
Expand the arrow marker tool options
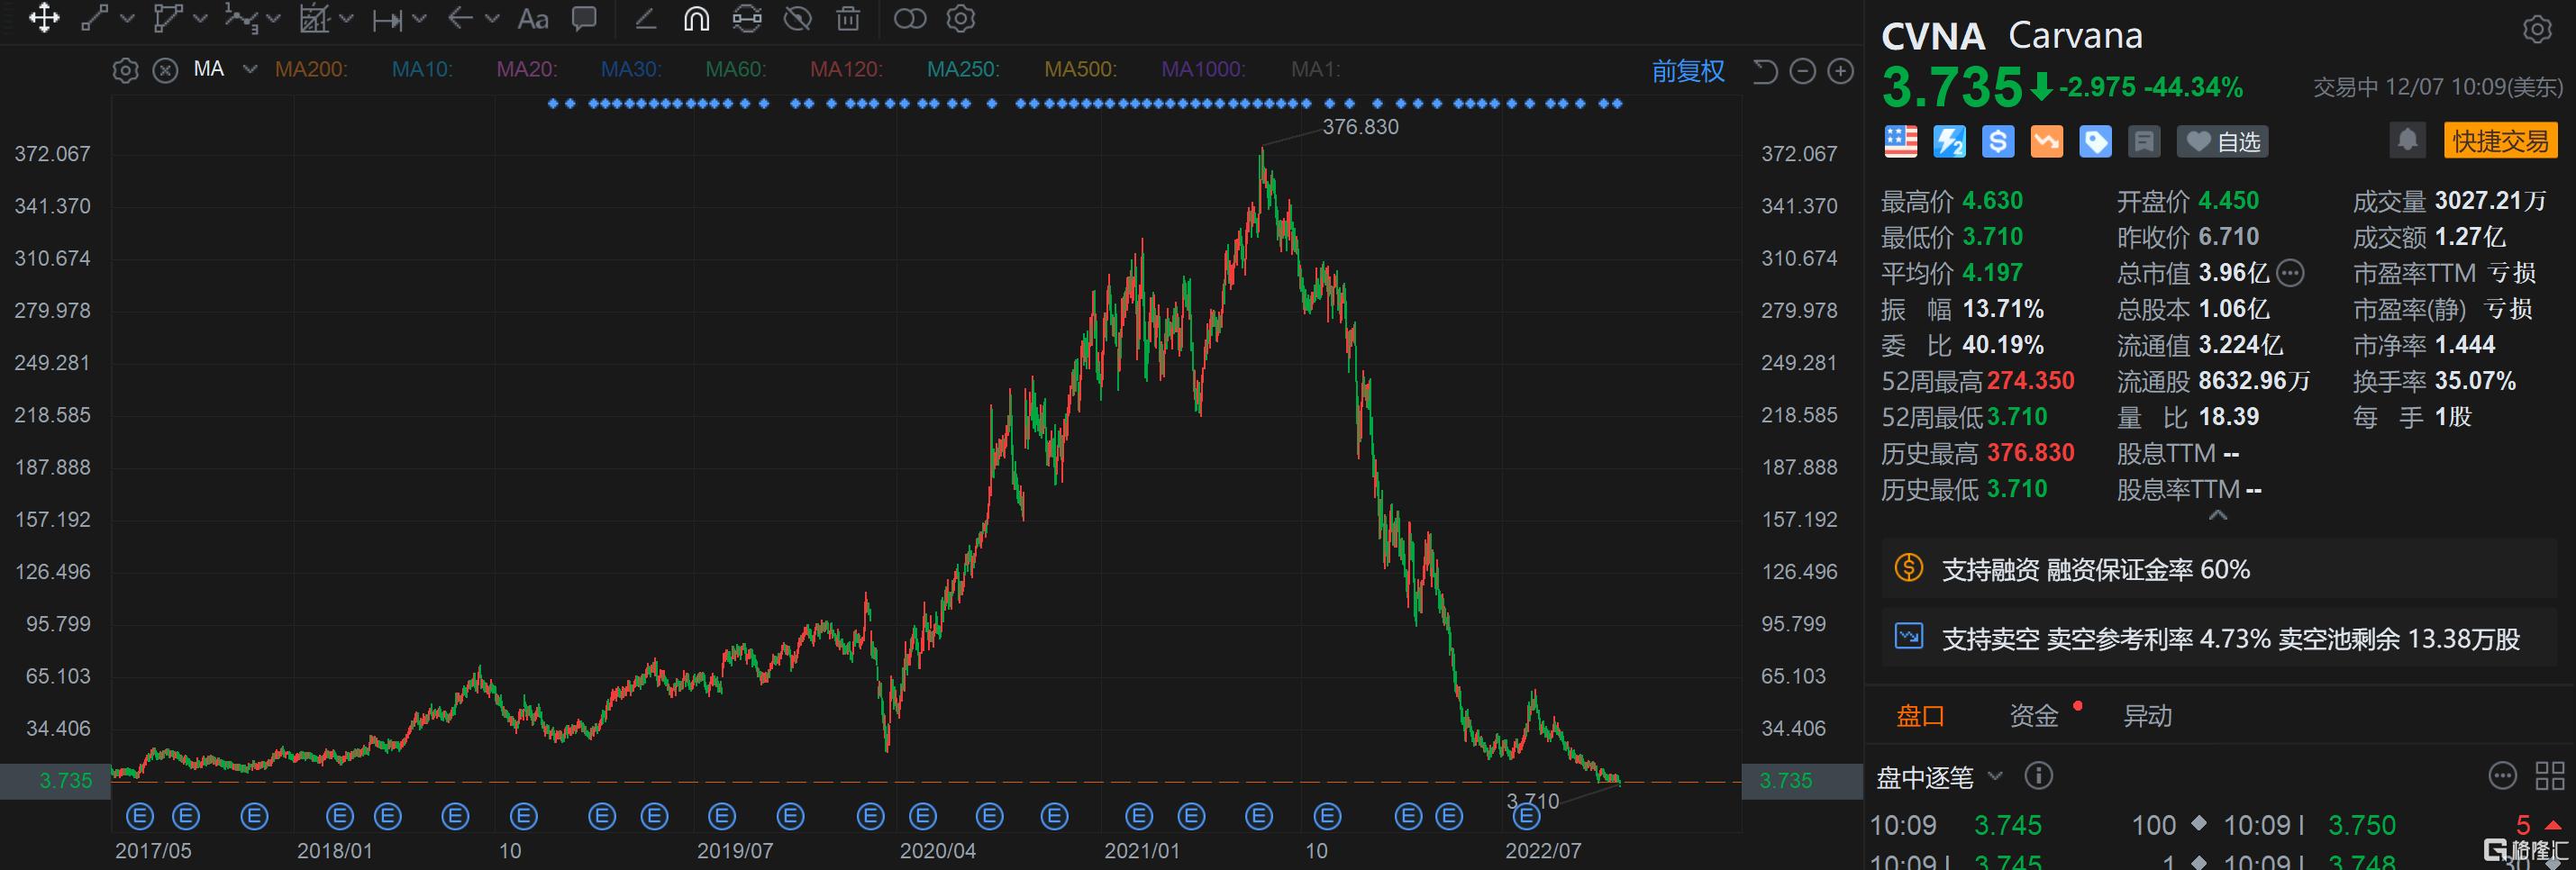492,18
